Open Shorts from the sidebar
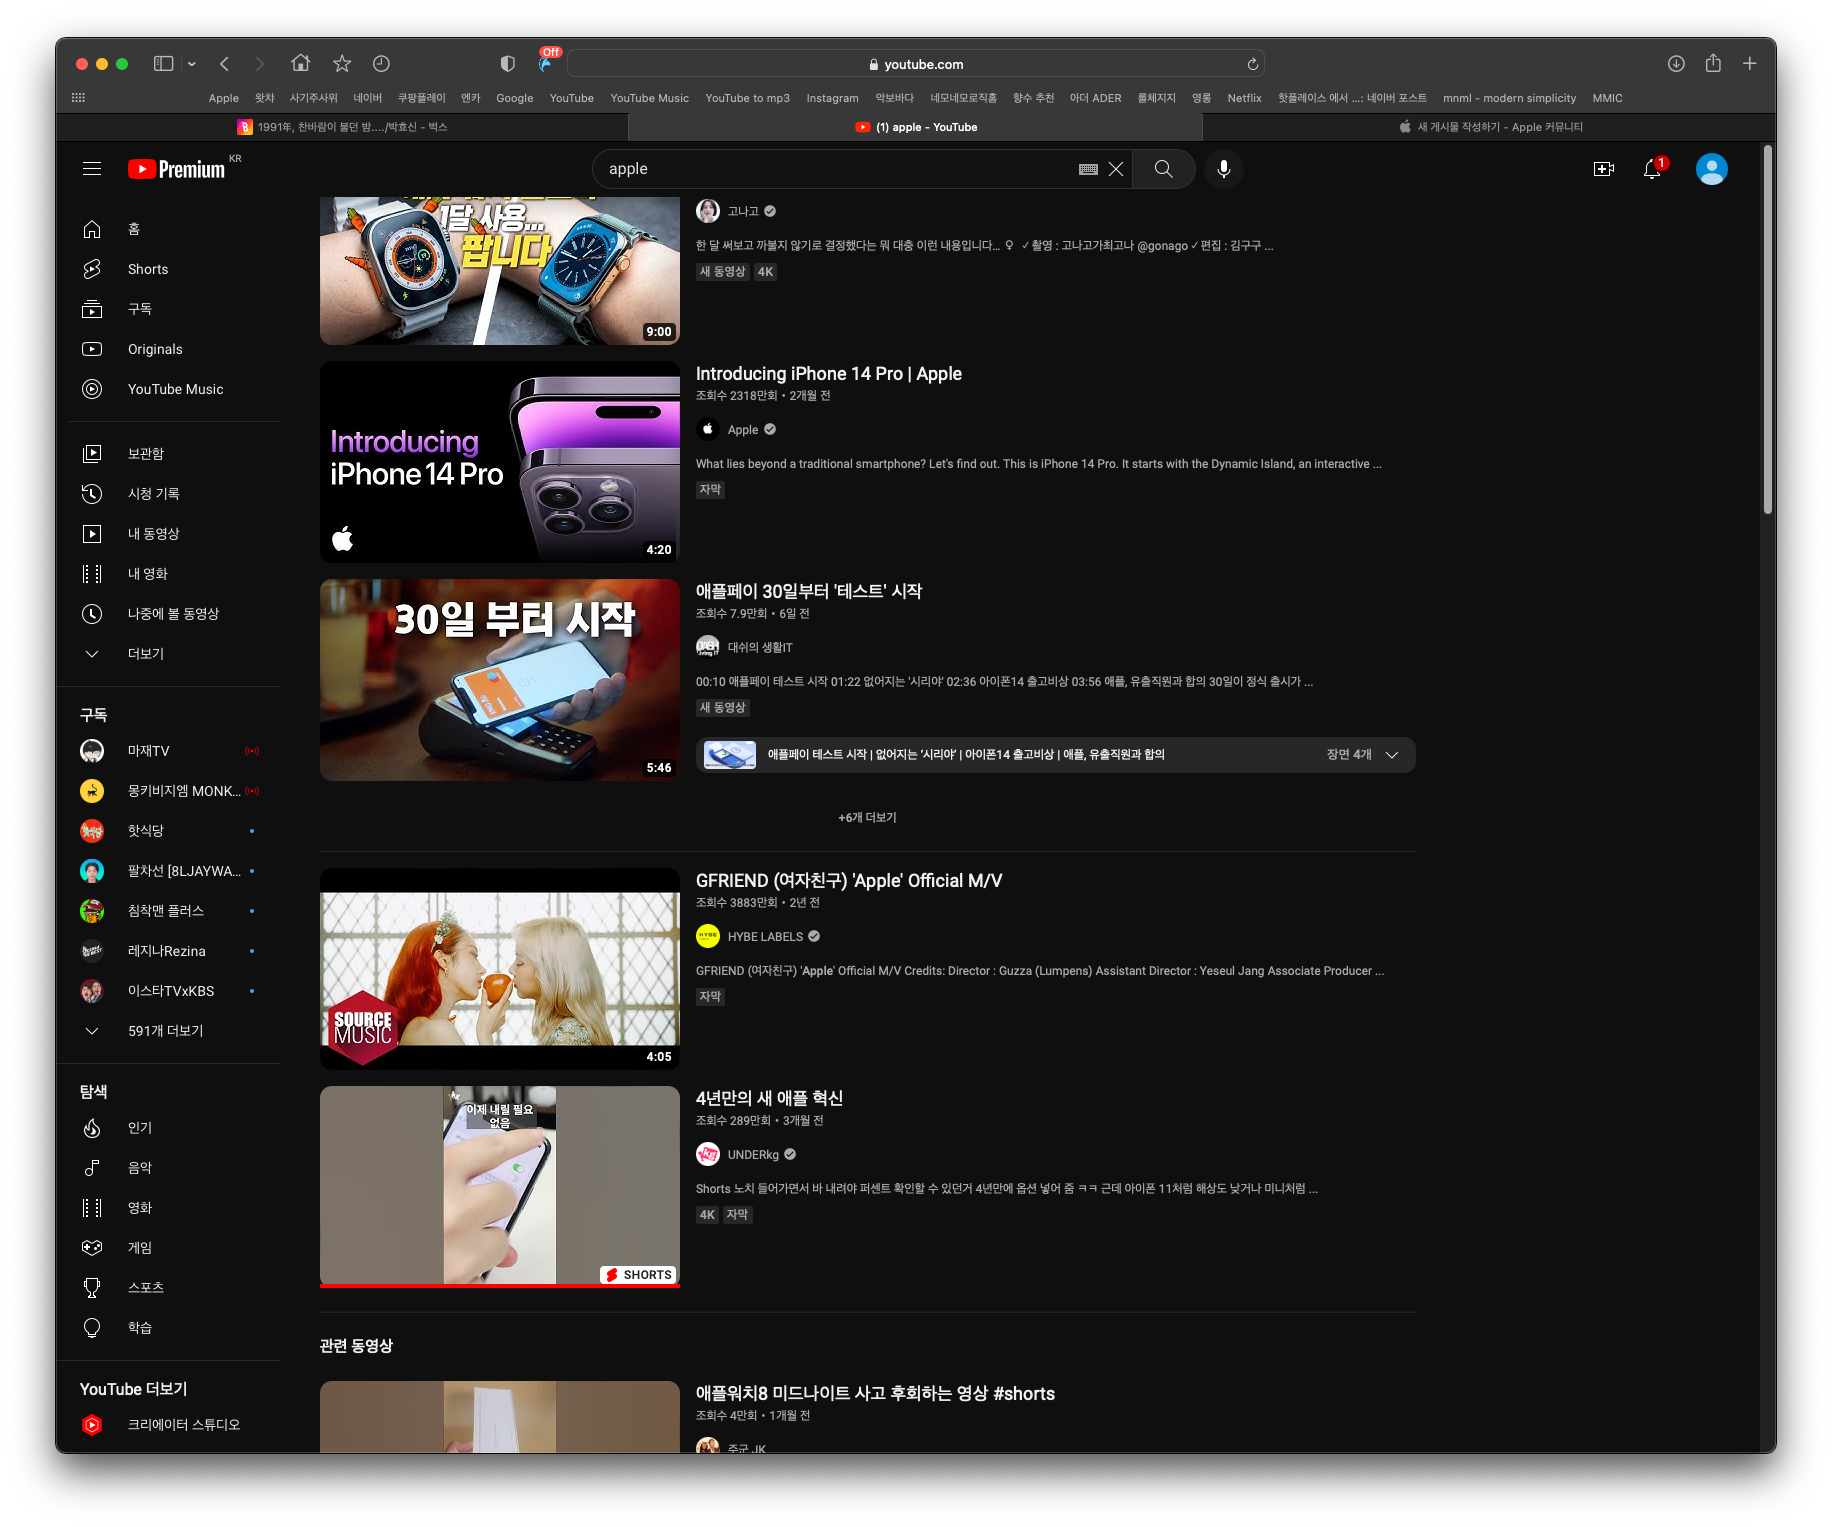The width and height of the screenshot is (1832, 1527). [x=147, y=269]
